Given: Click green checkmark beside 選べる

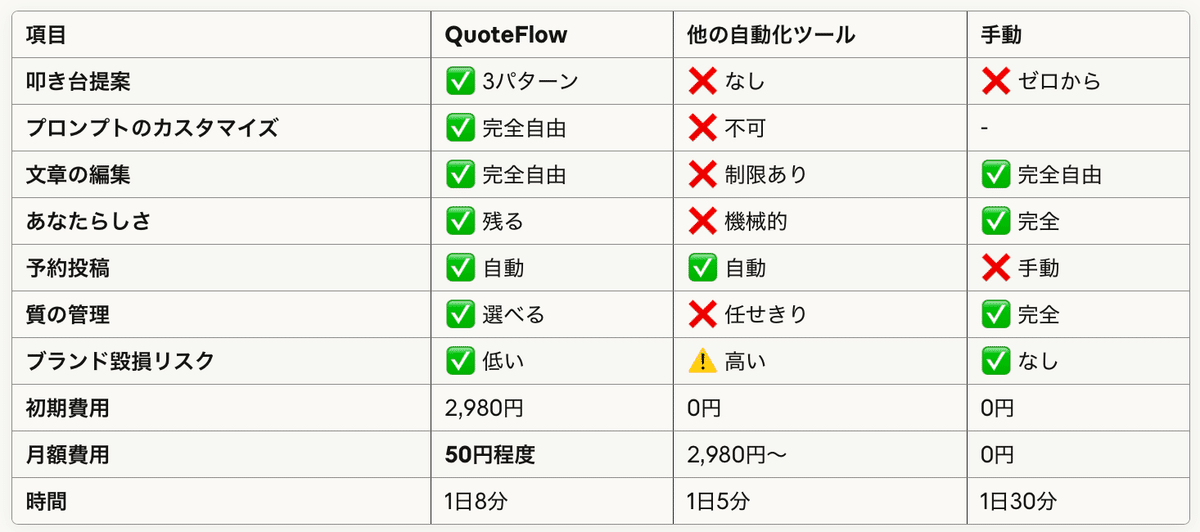Looking at the screenshot, I should click(460, 315).
